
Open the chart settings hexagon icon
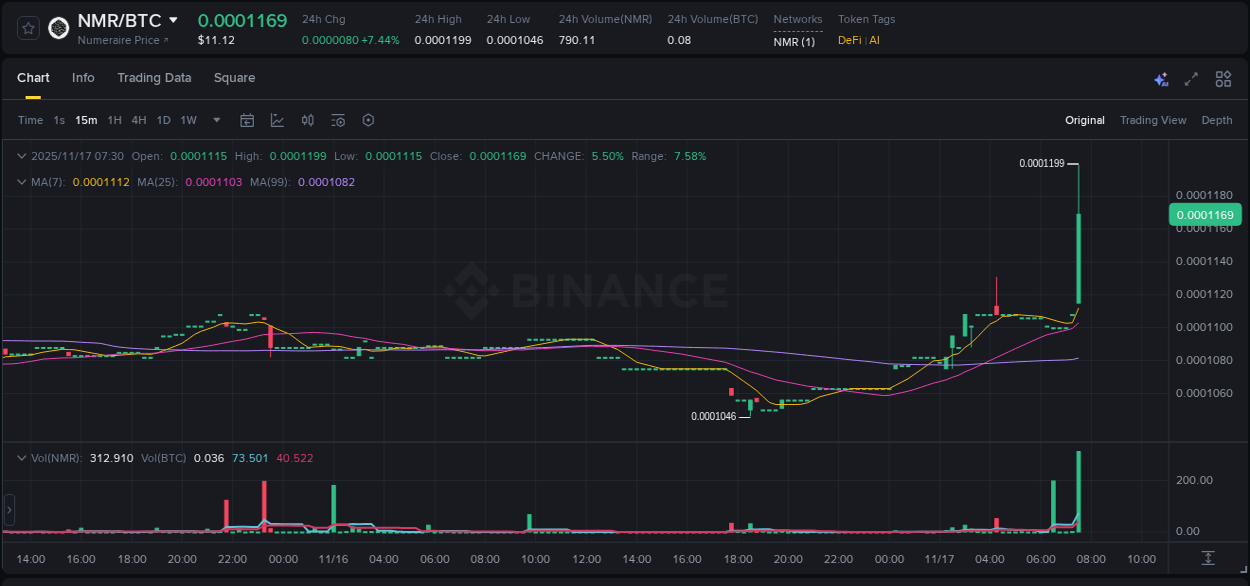tap(368, 120)
